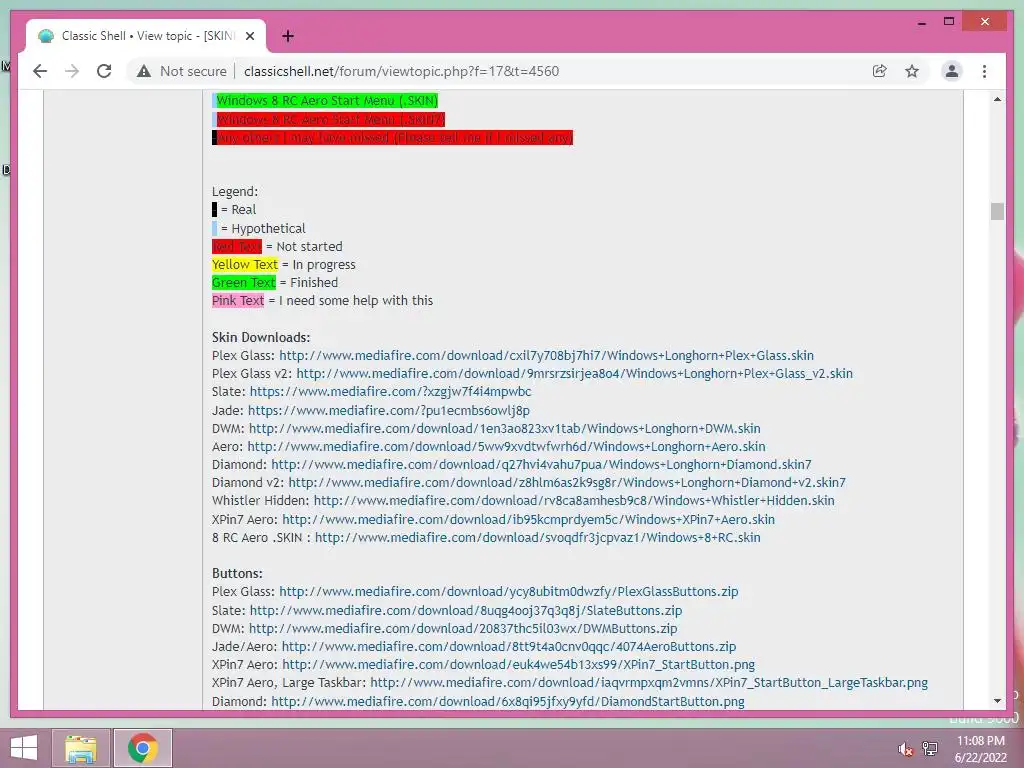
Task: Open the Chrome three-dot menu
Action: tap(984, 71)
